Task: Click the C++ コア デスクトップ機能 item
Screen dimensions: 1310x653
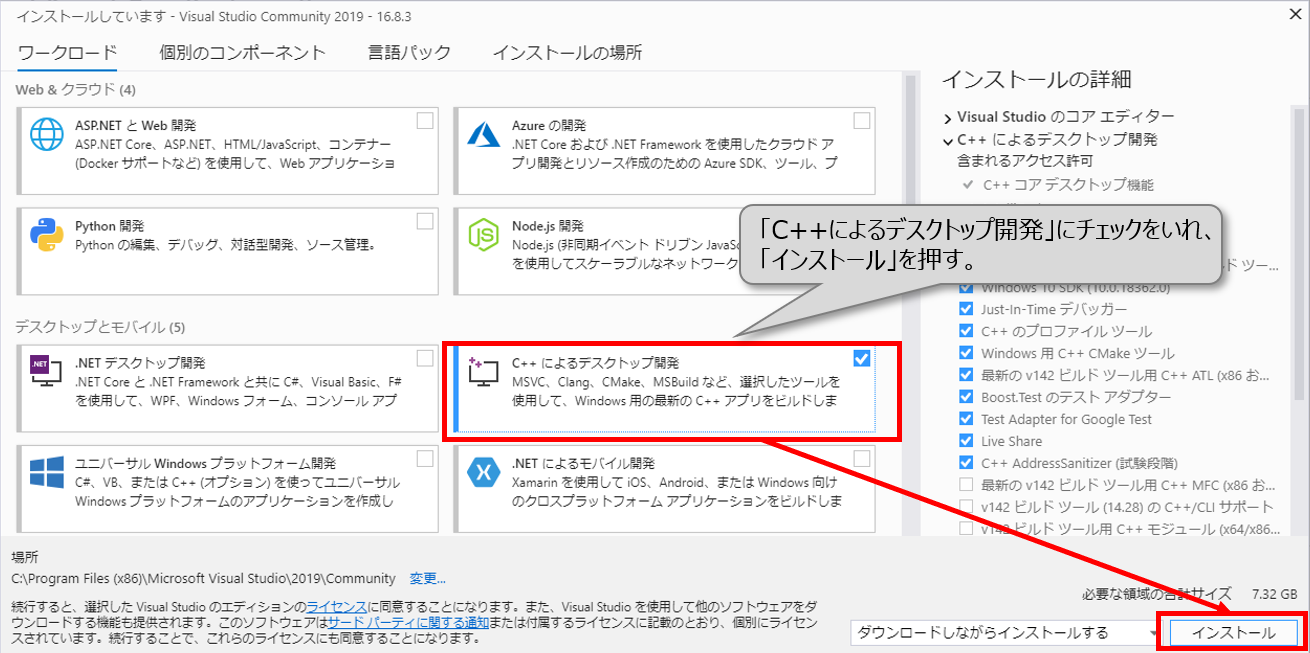Action: [1068, 185]
